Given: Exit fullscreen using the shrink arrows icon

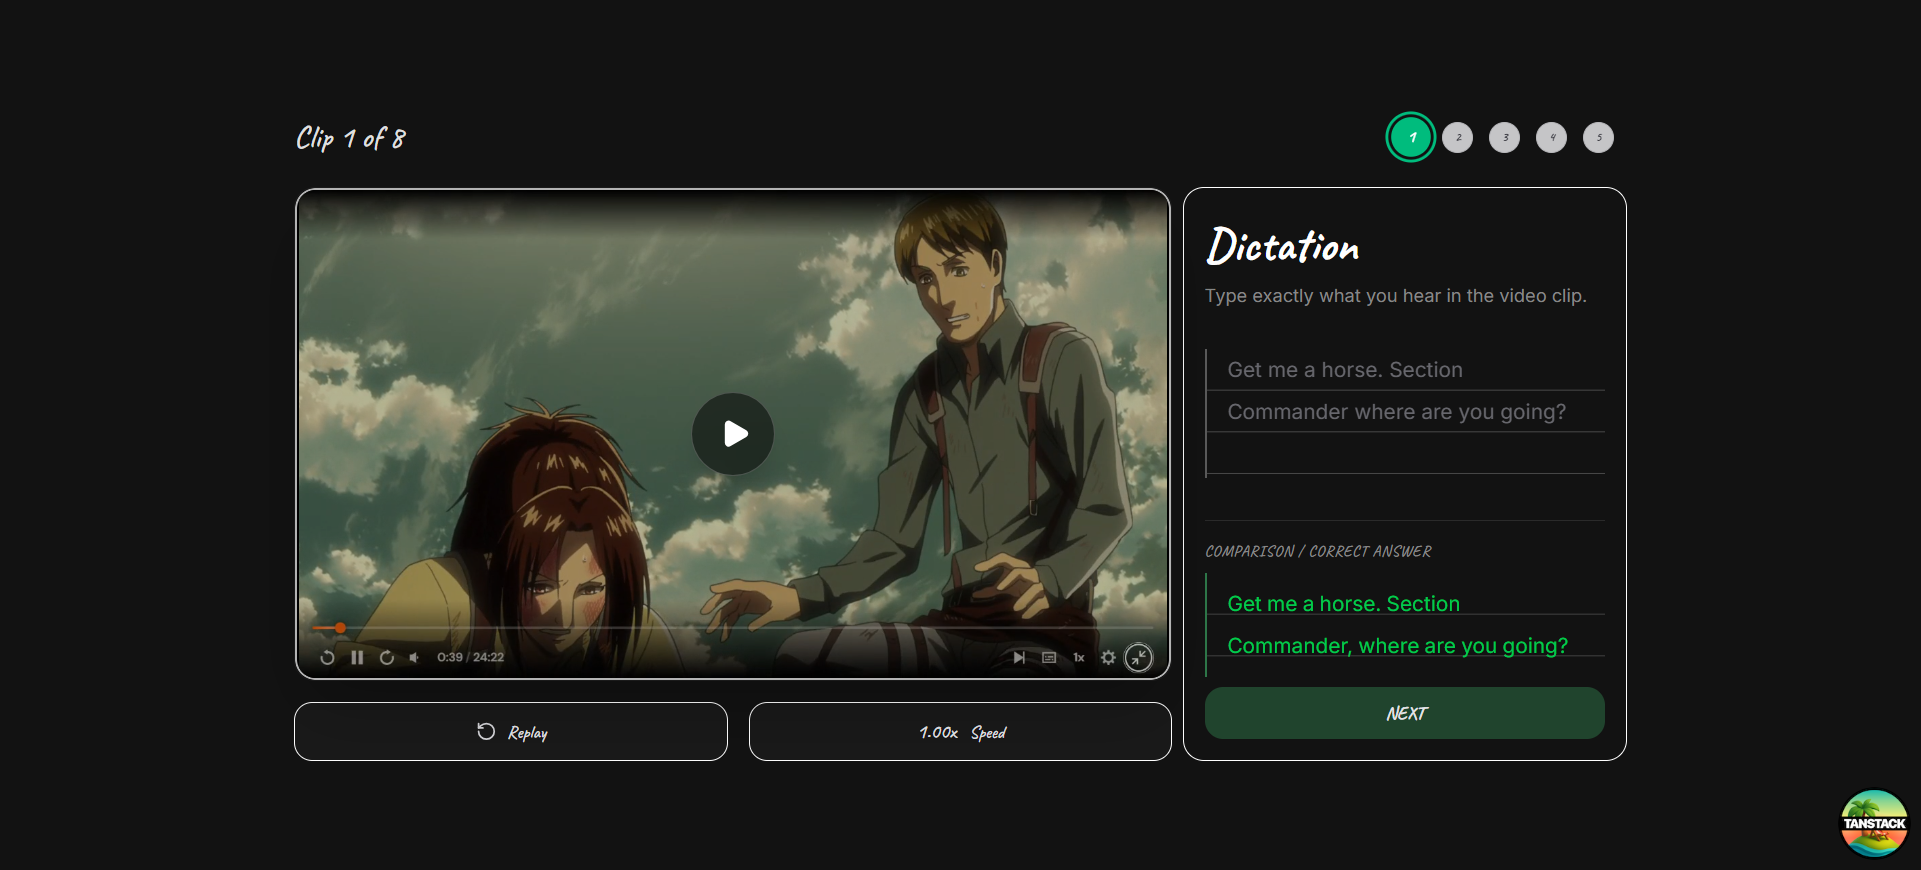Looking at the screenshot, I should pos(1139,658).
